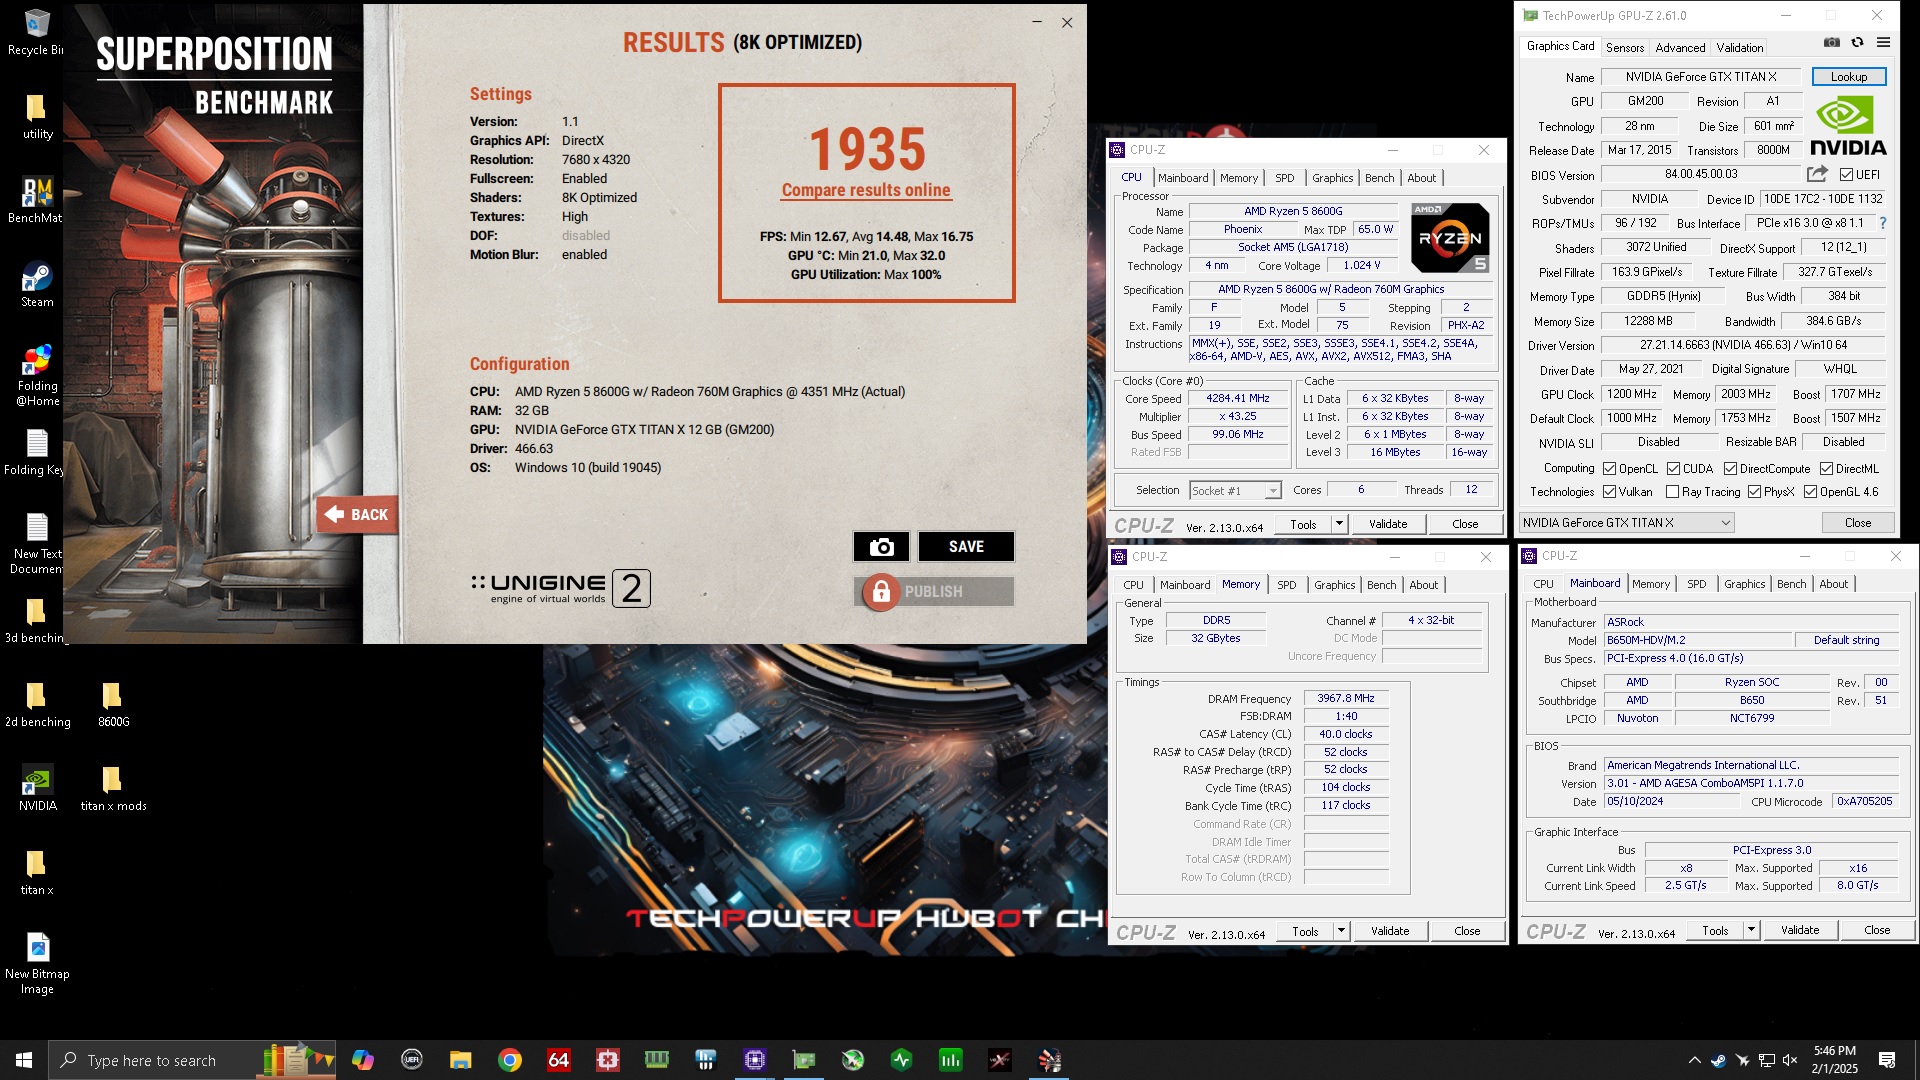The image size is (1920, 1080).
Task: Click the Superposition screenshot camera button
Action: pos(881,547)
